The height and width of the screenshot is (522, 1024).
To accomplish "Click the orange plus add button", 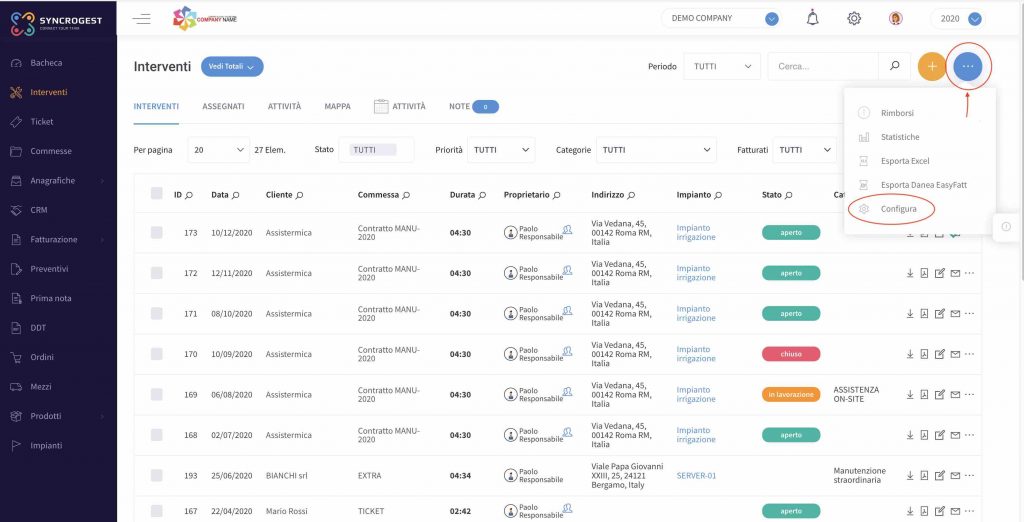I will pyautogui.click(x=932, y=67).
